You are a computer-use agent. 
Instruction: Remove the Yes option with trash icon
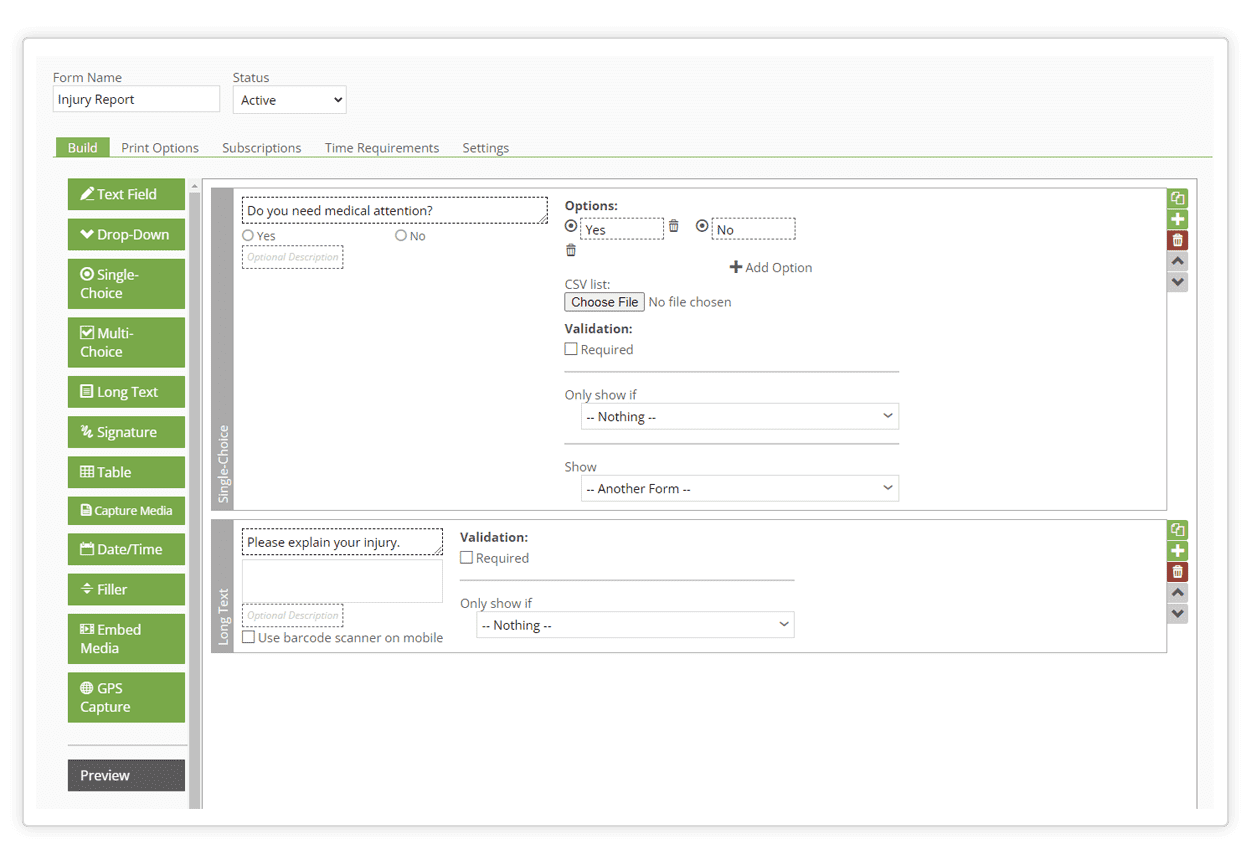673,226
